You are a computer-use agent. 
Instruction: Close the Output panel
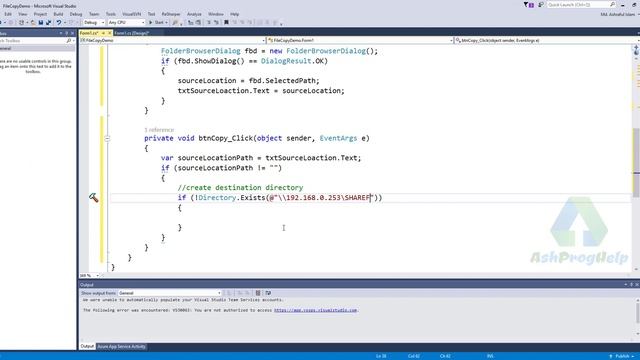[637, 284]
